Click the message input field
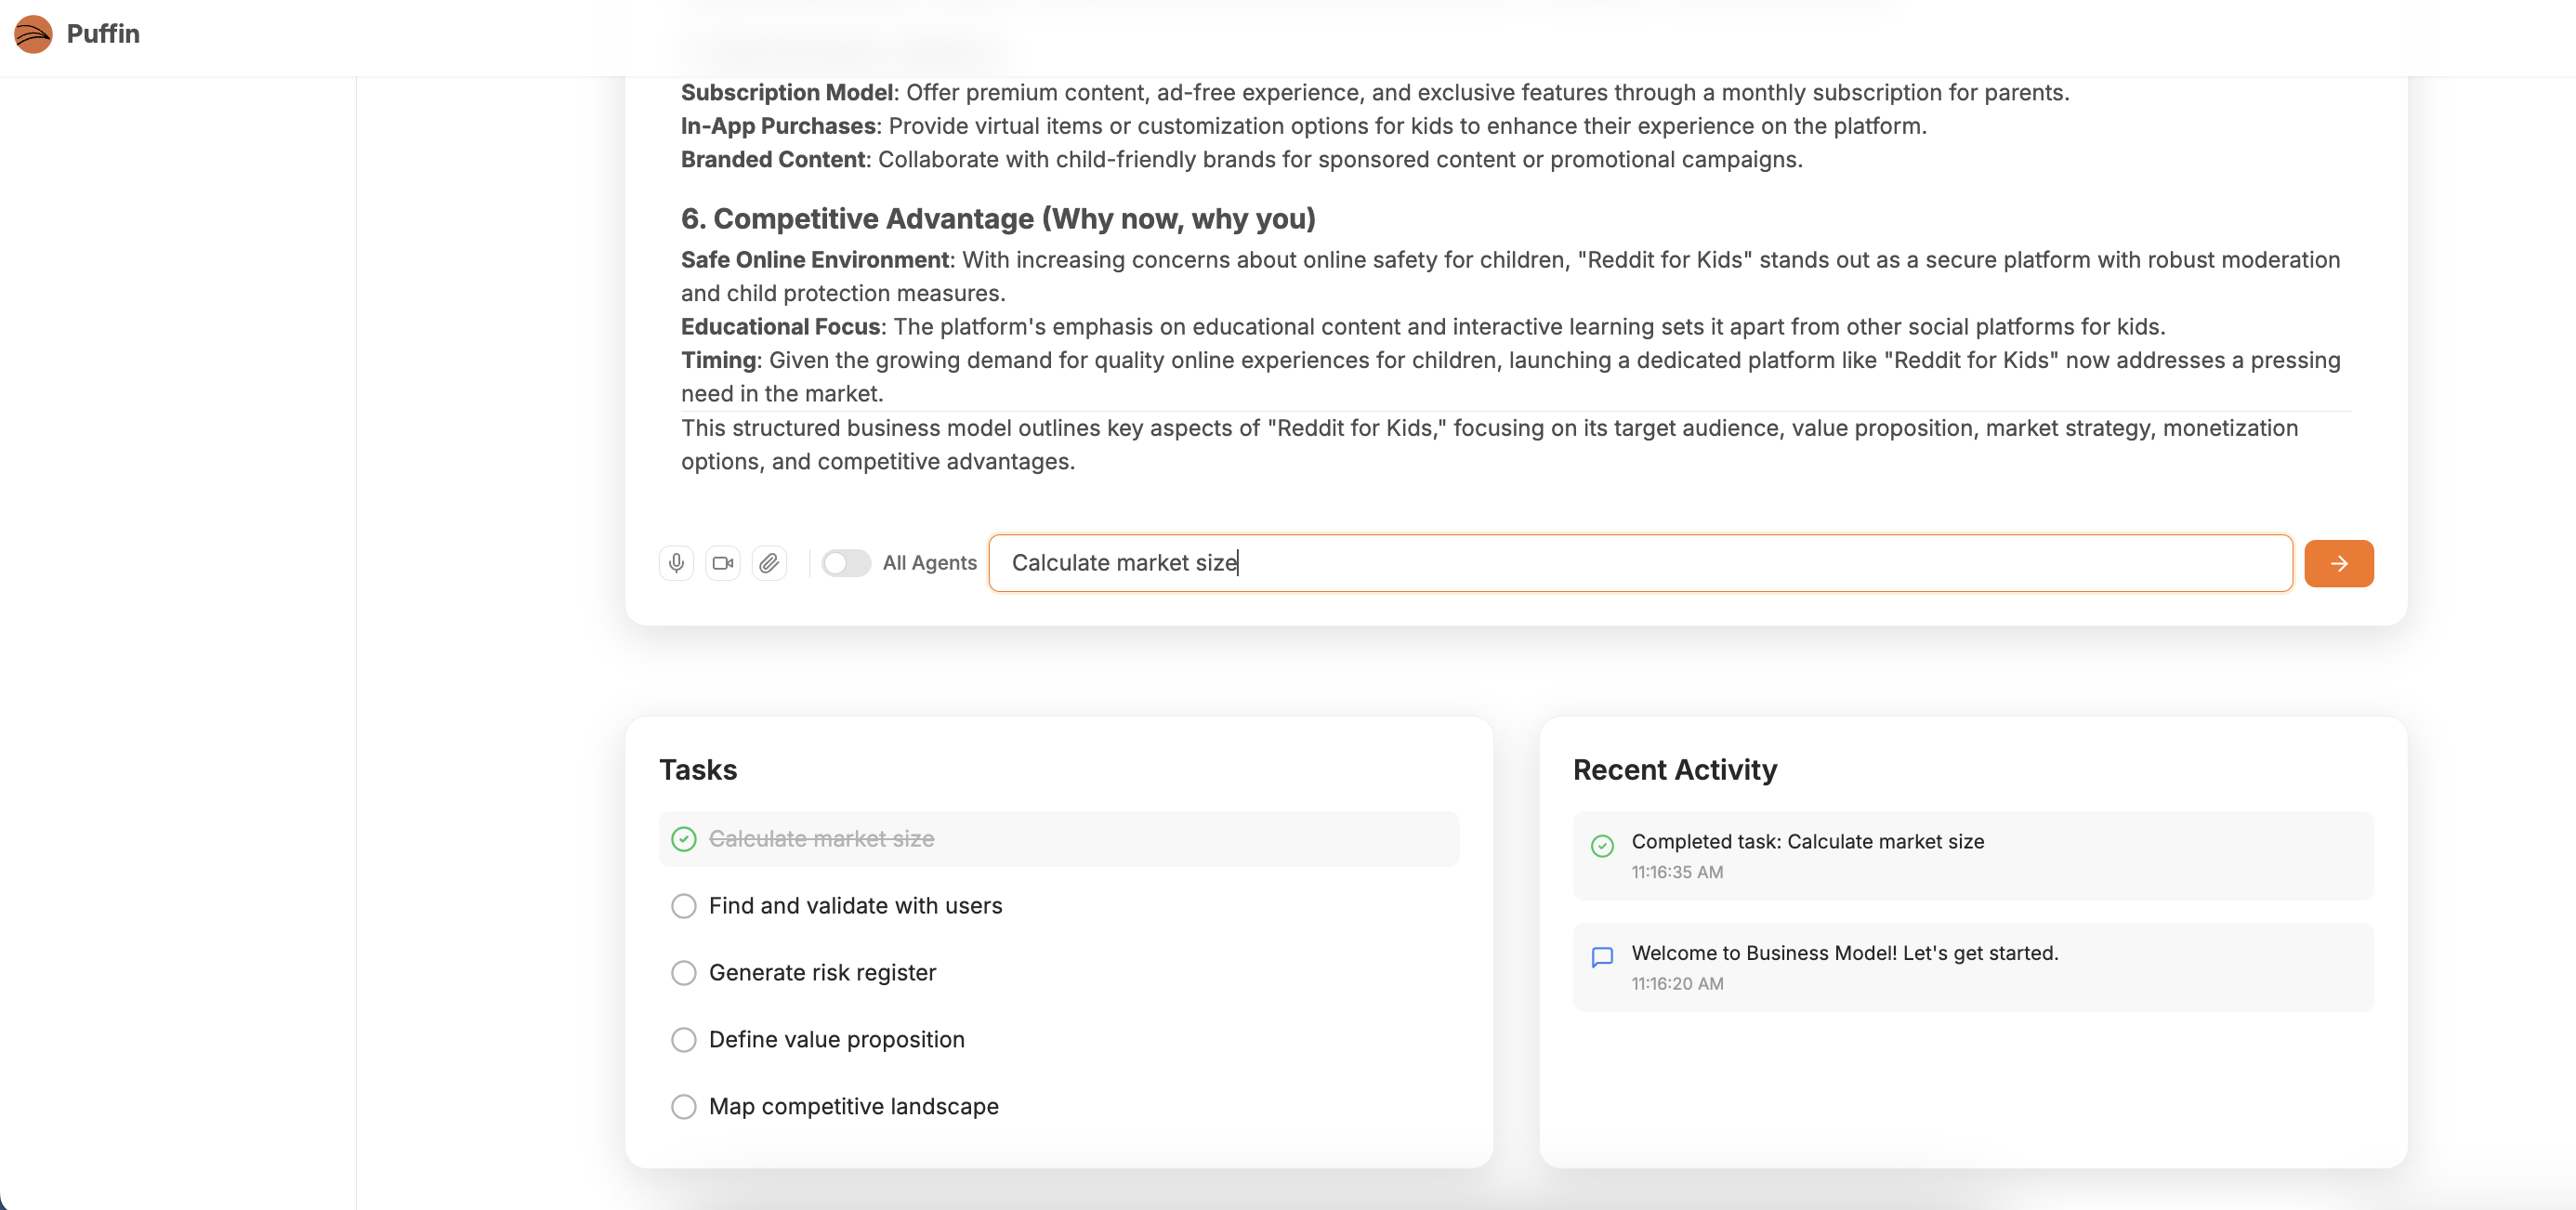Image resolution: width=2576 pixels, height=1210 pixels. click(x=1640, y=563)
